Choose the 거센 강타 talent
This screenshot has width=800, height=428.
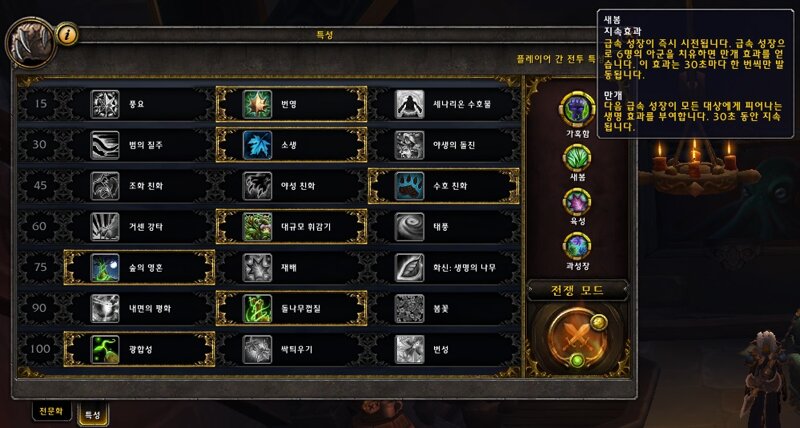[140, 226]
